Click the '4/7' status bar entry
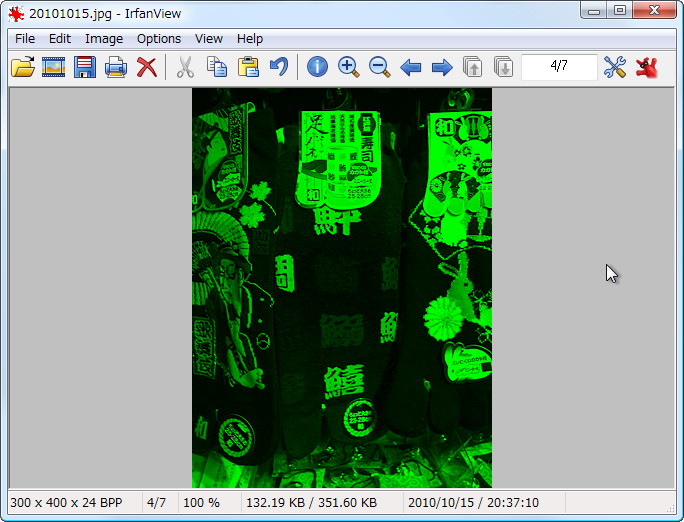Screen dimensions: 684x522 tap(156, 502)
